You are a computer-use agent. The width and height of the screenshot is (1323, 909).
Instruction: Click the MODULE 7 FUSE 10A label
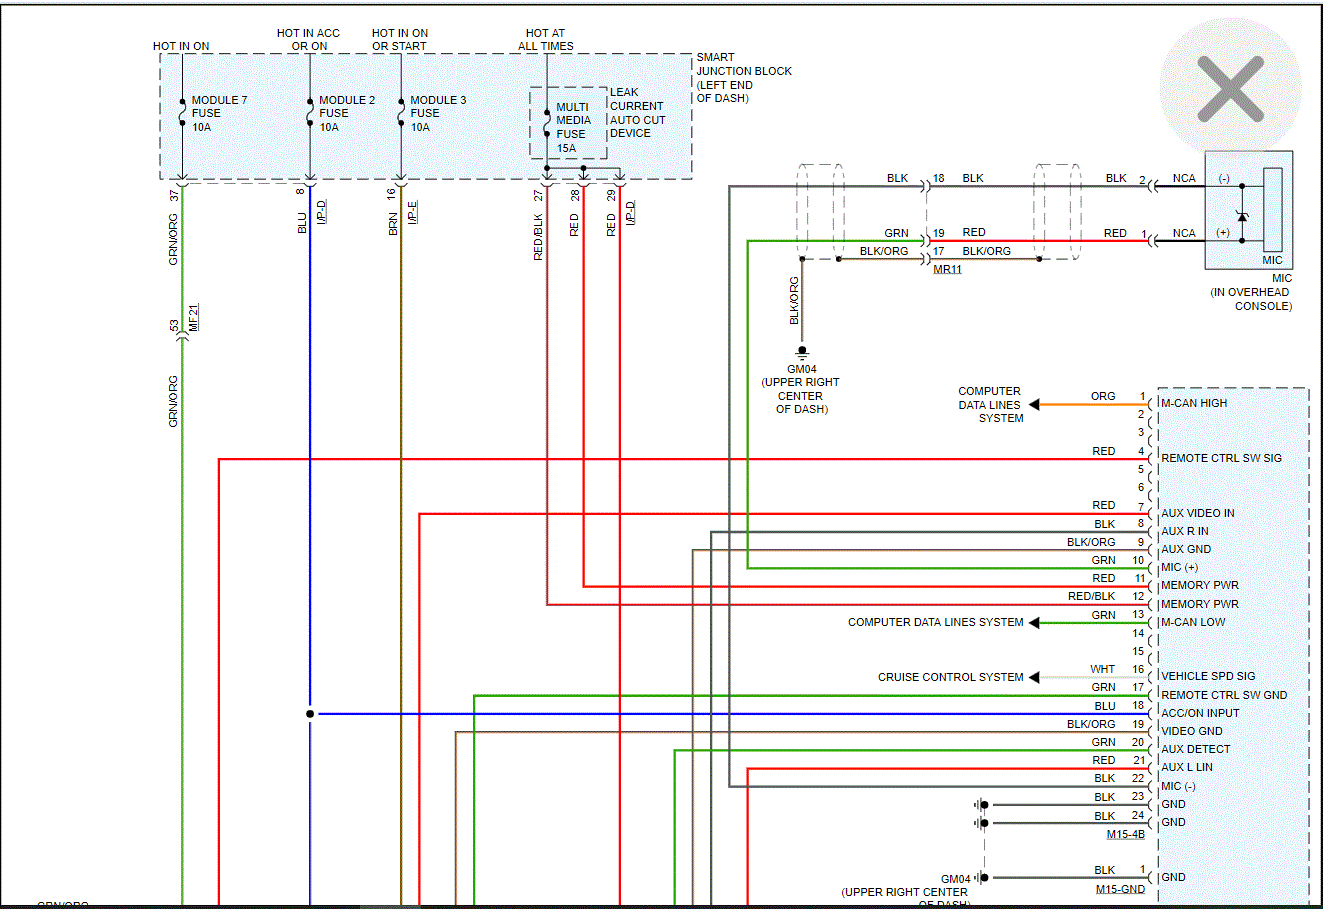[219, 113]
